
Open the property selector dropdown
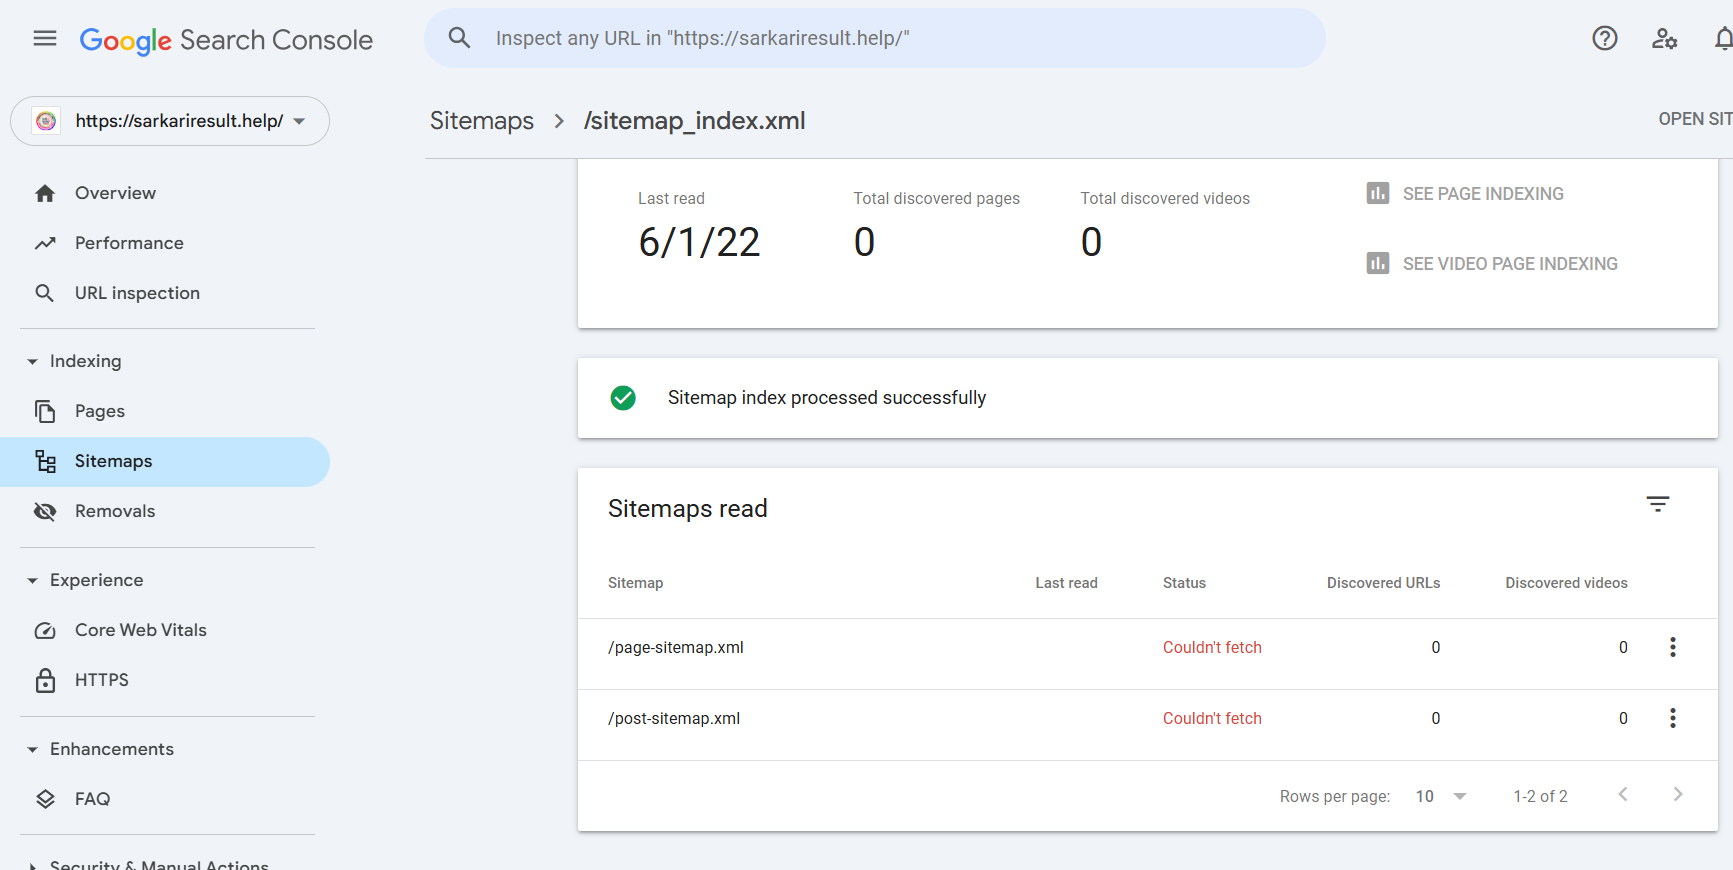[x=170, y=121]
